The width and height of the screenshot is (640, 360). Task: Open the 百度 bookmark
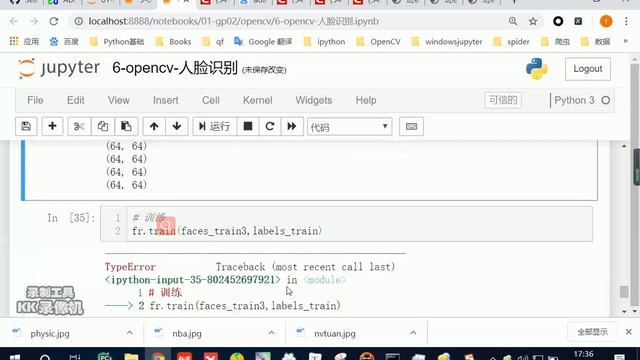[x=64, y=42]
